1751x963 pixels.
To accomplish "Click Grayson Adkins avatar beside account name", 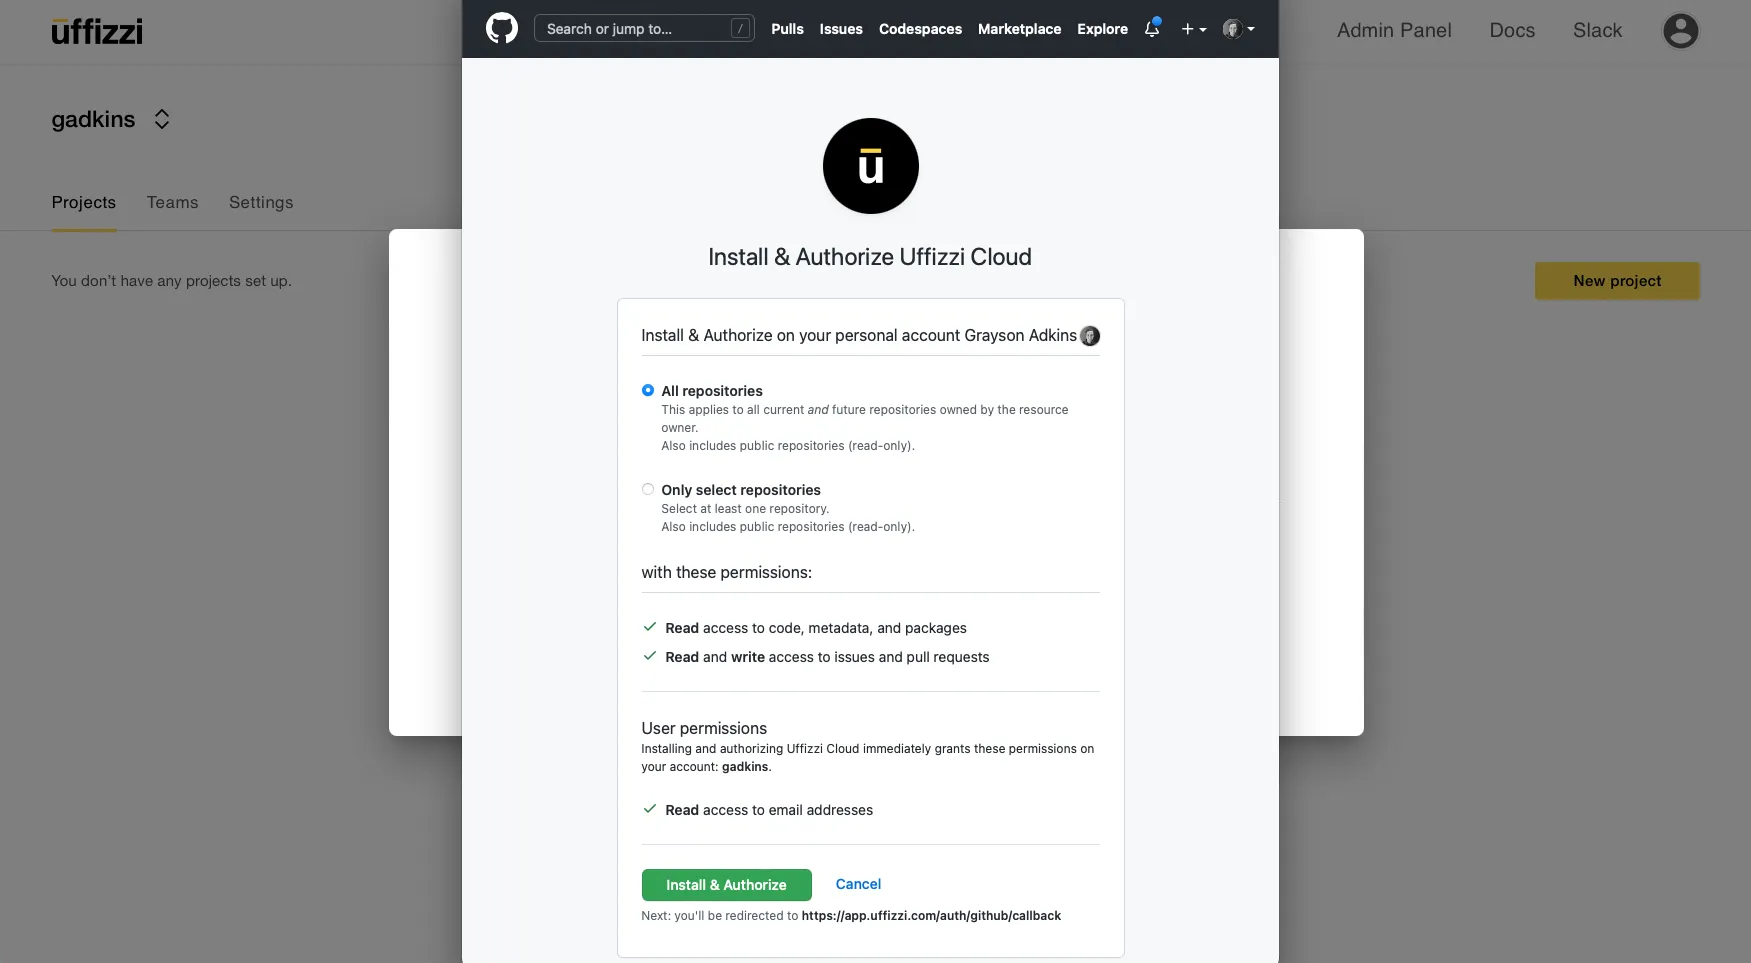I will coord(1090,336).
